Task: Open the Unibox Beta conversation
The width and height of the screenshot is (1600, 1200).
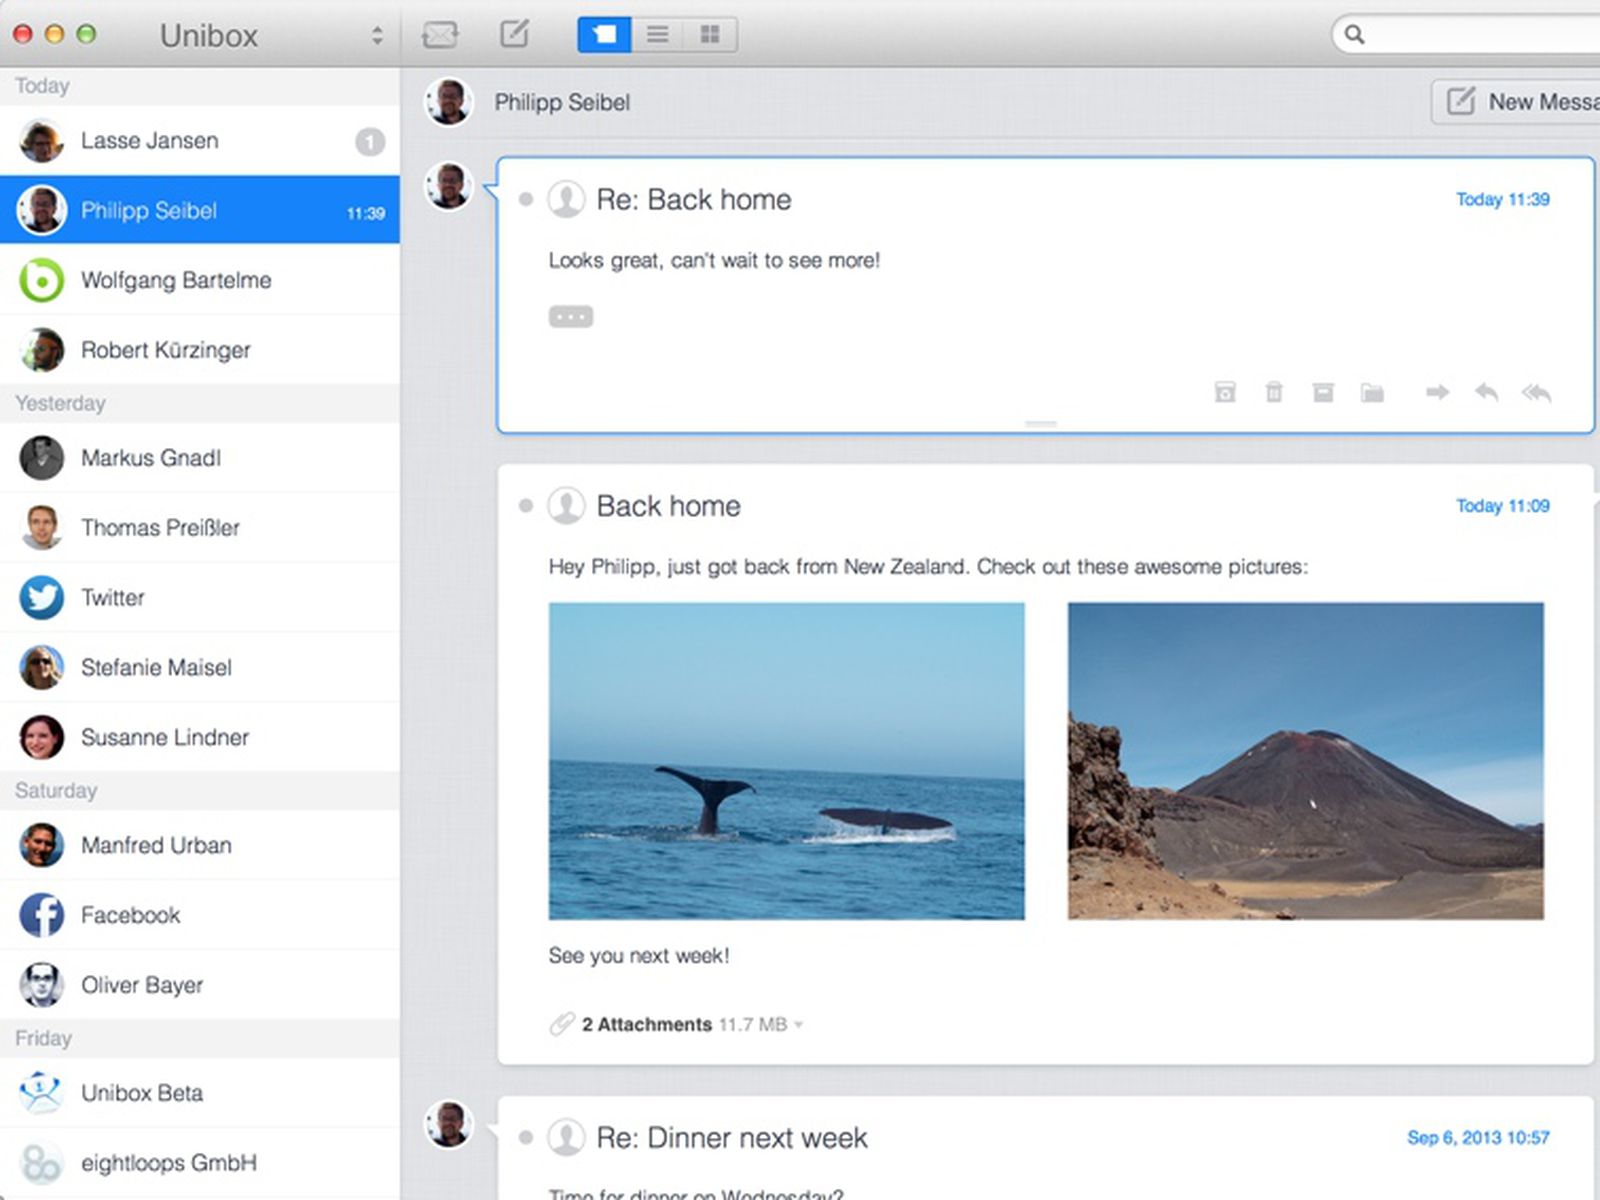Action: click(200, 1094)
